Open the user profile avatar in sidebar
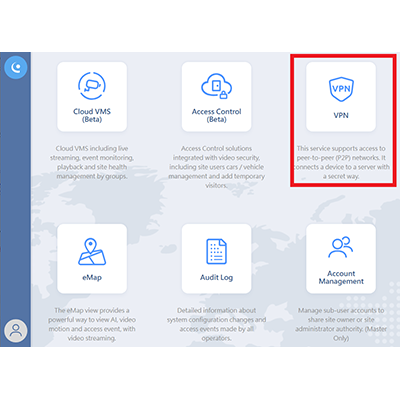The width and height of the screenshot is (400, 400). coord(15,331)
